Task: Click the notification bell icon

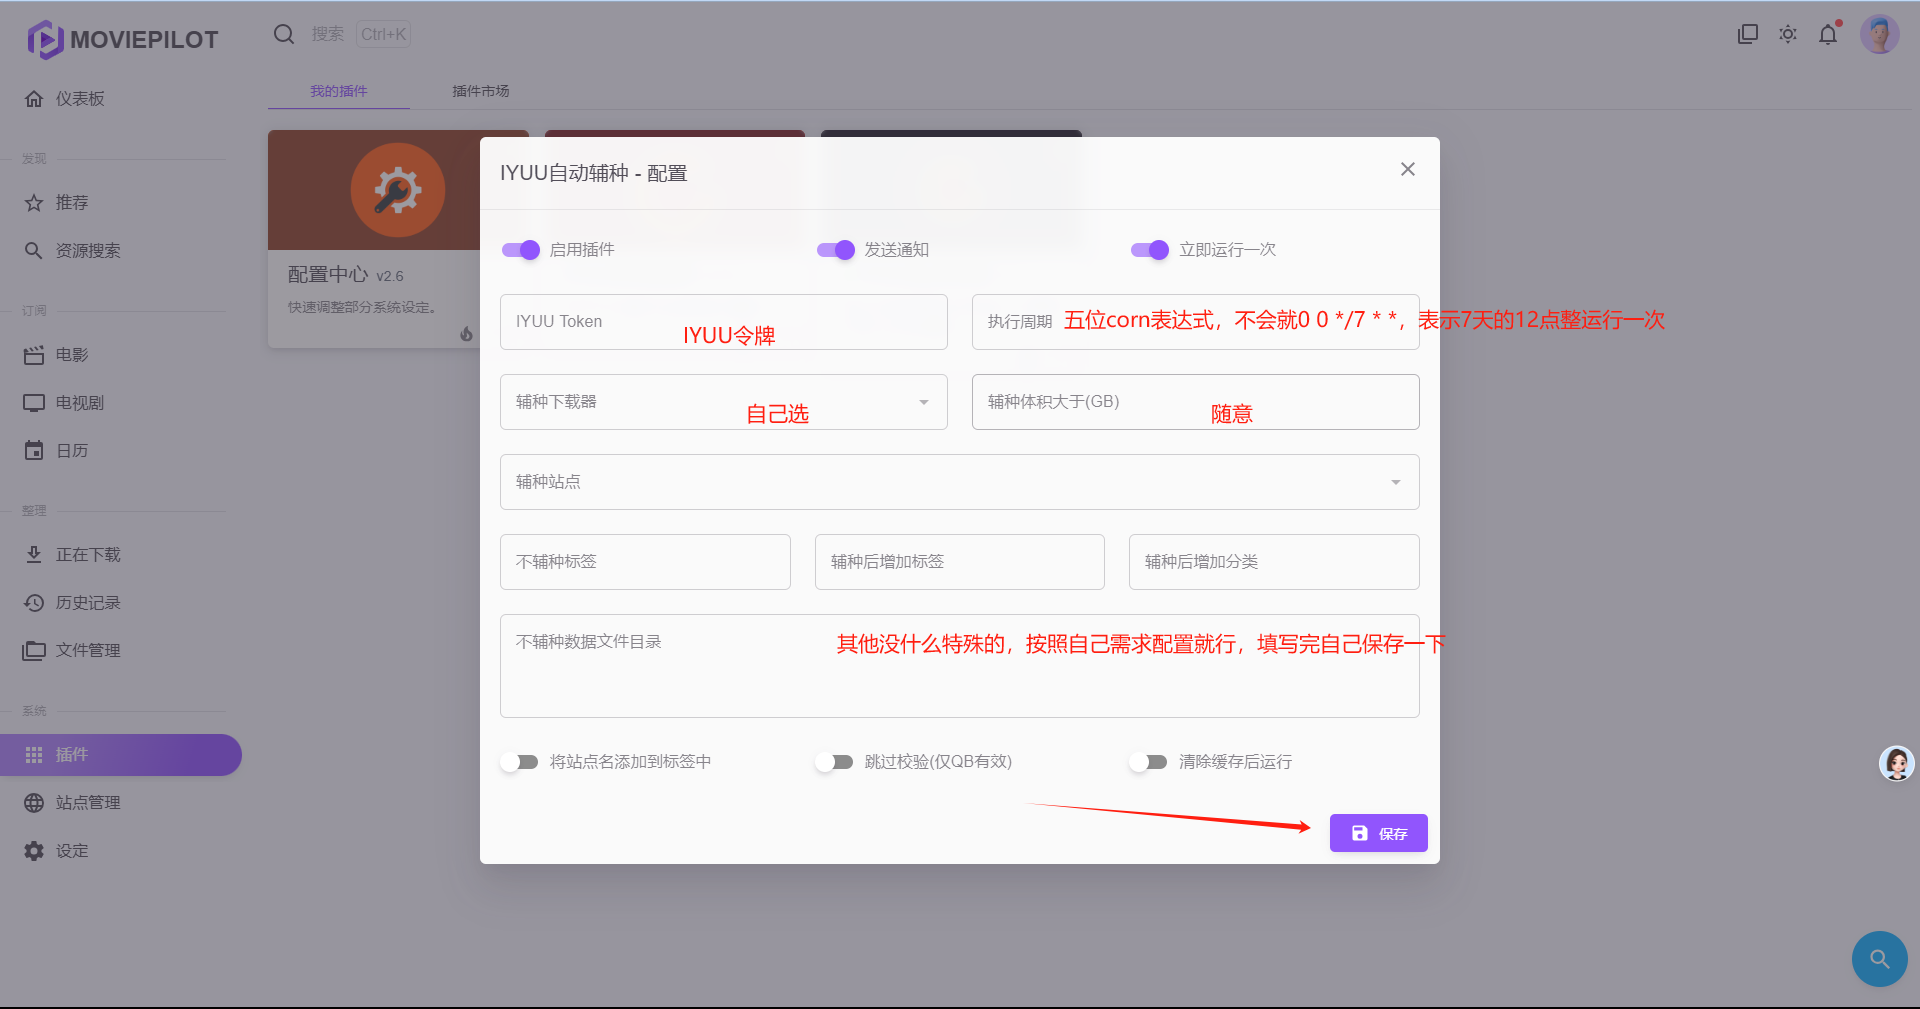Action: 1828,35
